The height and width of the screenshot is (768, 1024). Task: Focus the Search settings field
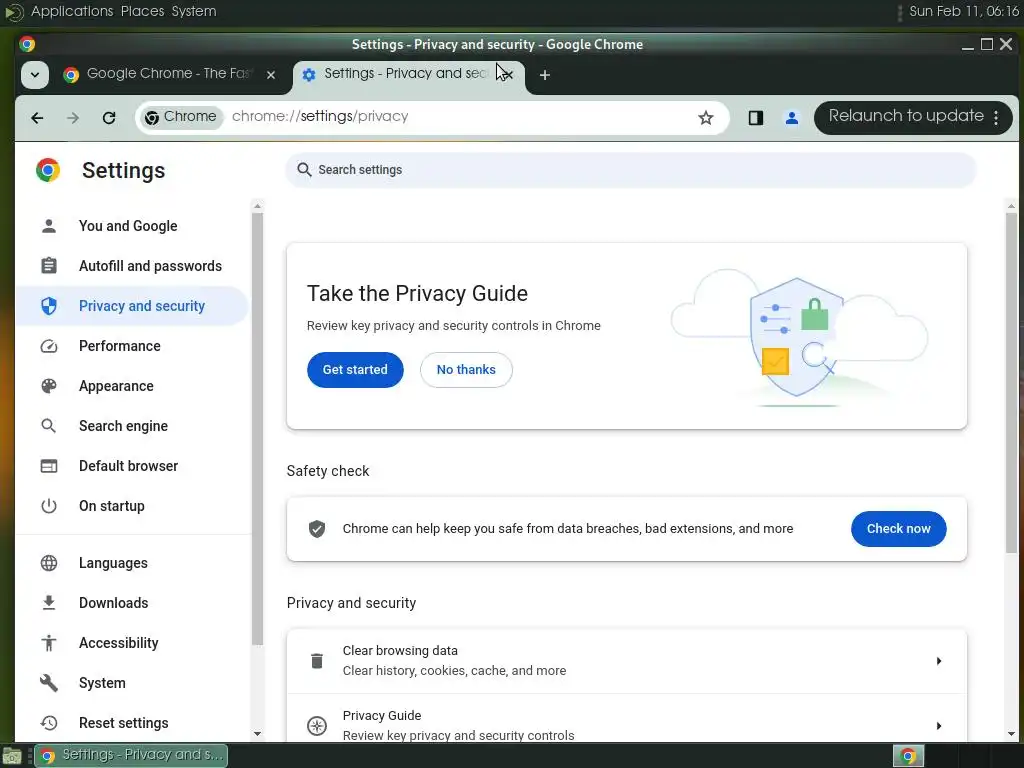pyautogui.click(x=631, y=170)
